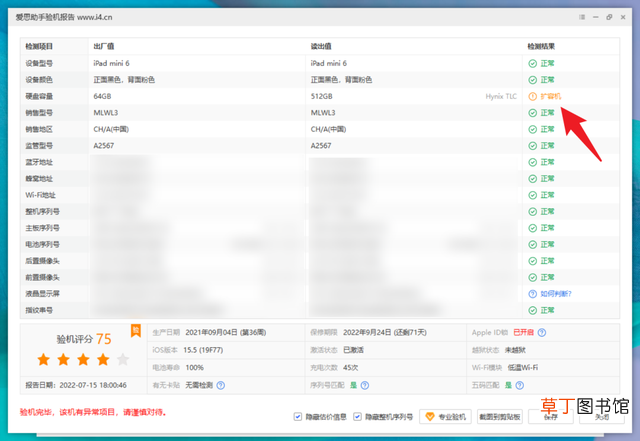The height and width of the screenshot is (441, 640).
Task: Click the 出厂值 column header
Action: [x=104, y=47]
